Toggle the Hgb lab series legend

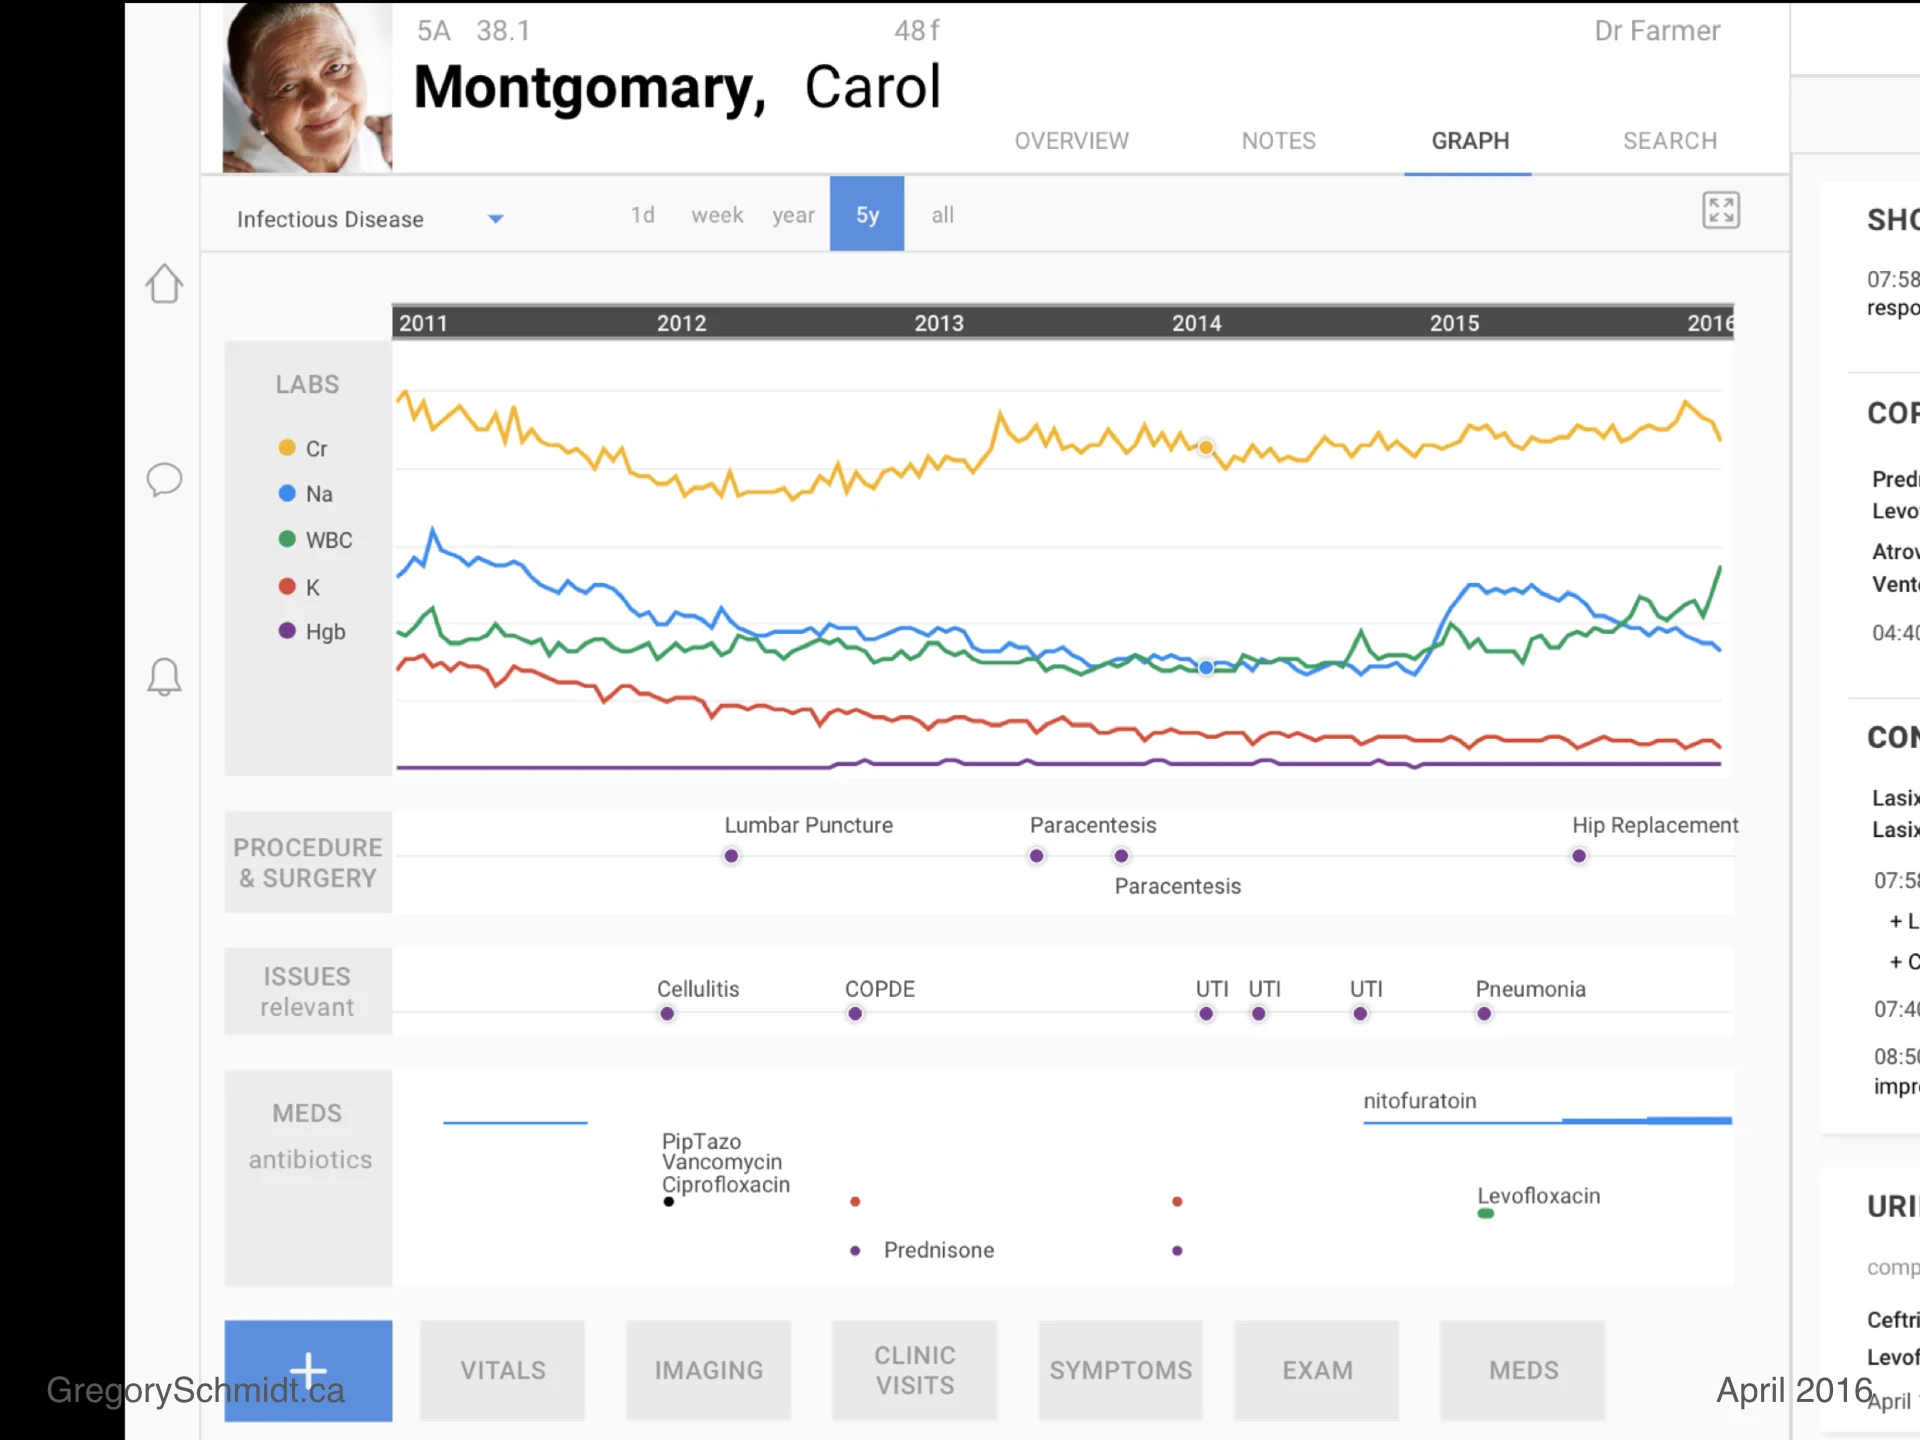324,632
